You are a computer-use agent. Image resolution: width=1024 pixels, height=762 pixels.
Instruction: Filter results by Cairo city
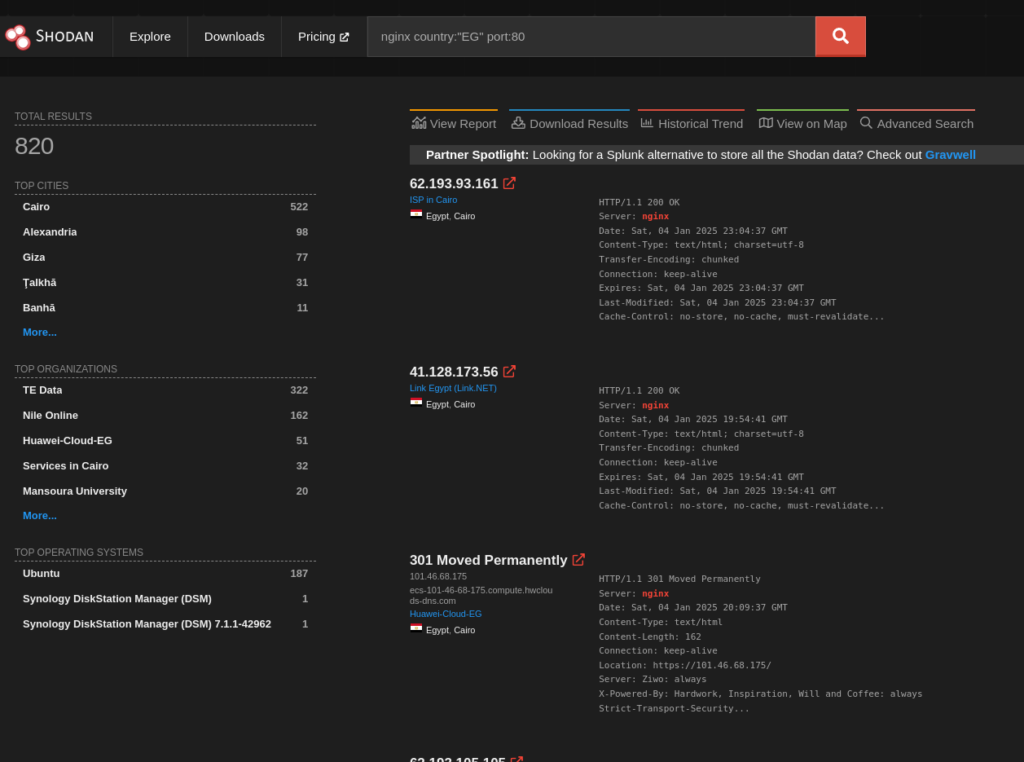coord(36,206)
